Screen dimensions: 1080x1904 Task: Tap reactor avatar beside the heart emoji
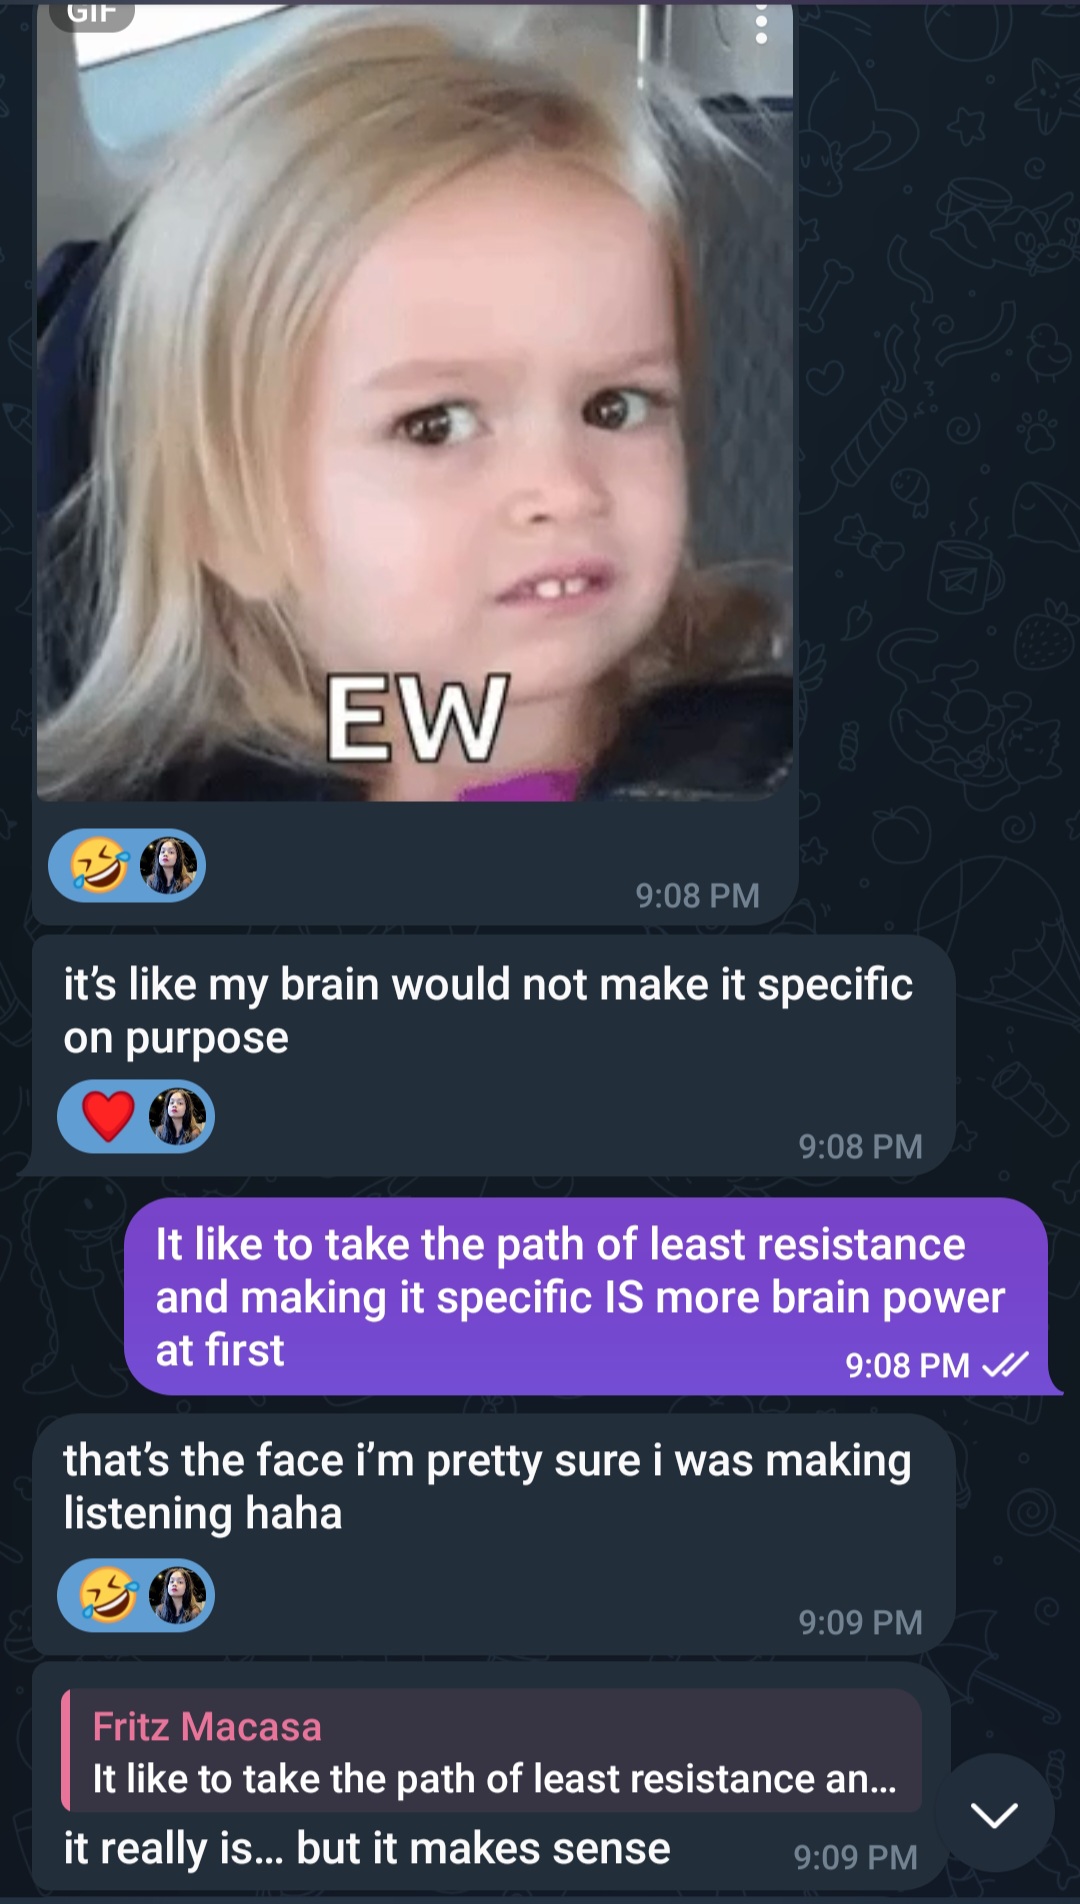point(177,1117)
